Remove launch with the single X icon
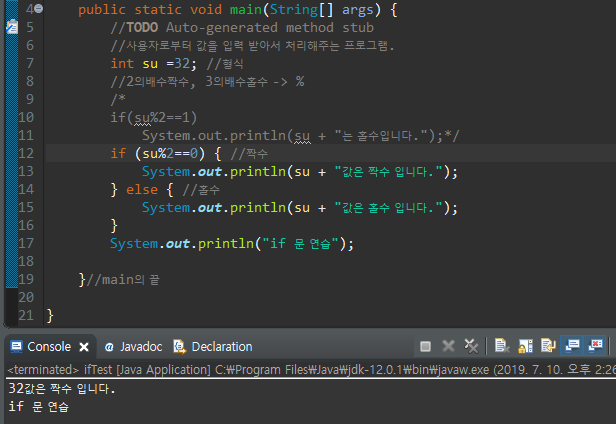The image size is (616, 424). (x=448, y=346)
